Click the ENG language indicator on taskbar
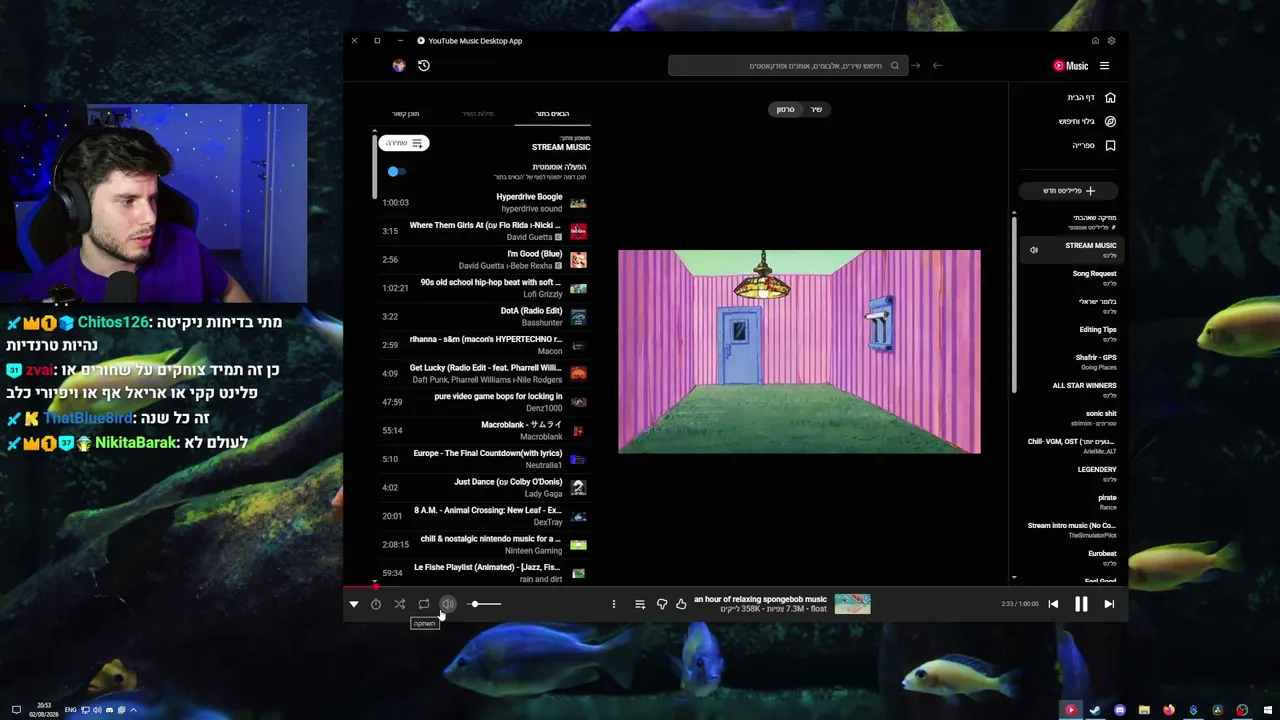The height and width of the screenshot is (720, 1280). (x=71, y=710)
